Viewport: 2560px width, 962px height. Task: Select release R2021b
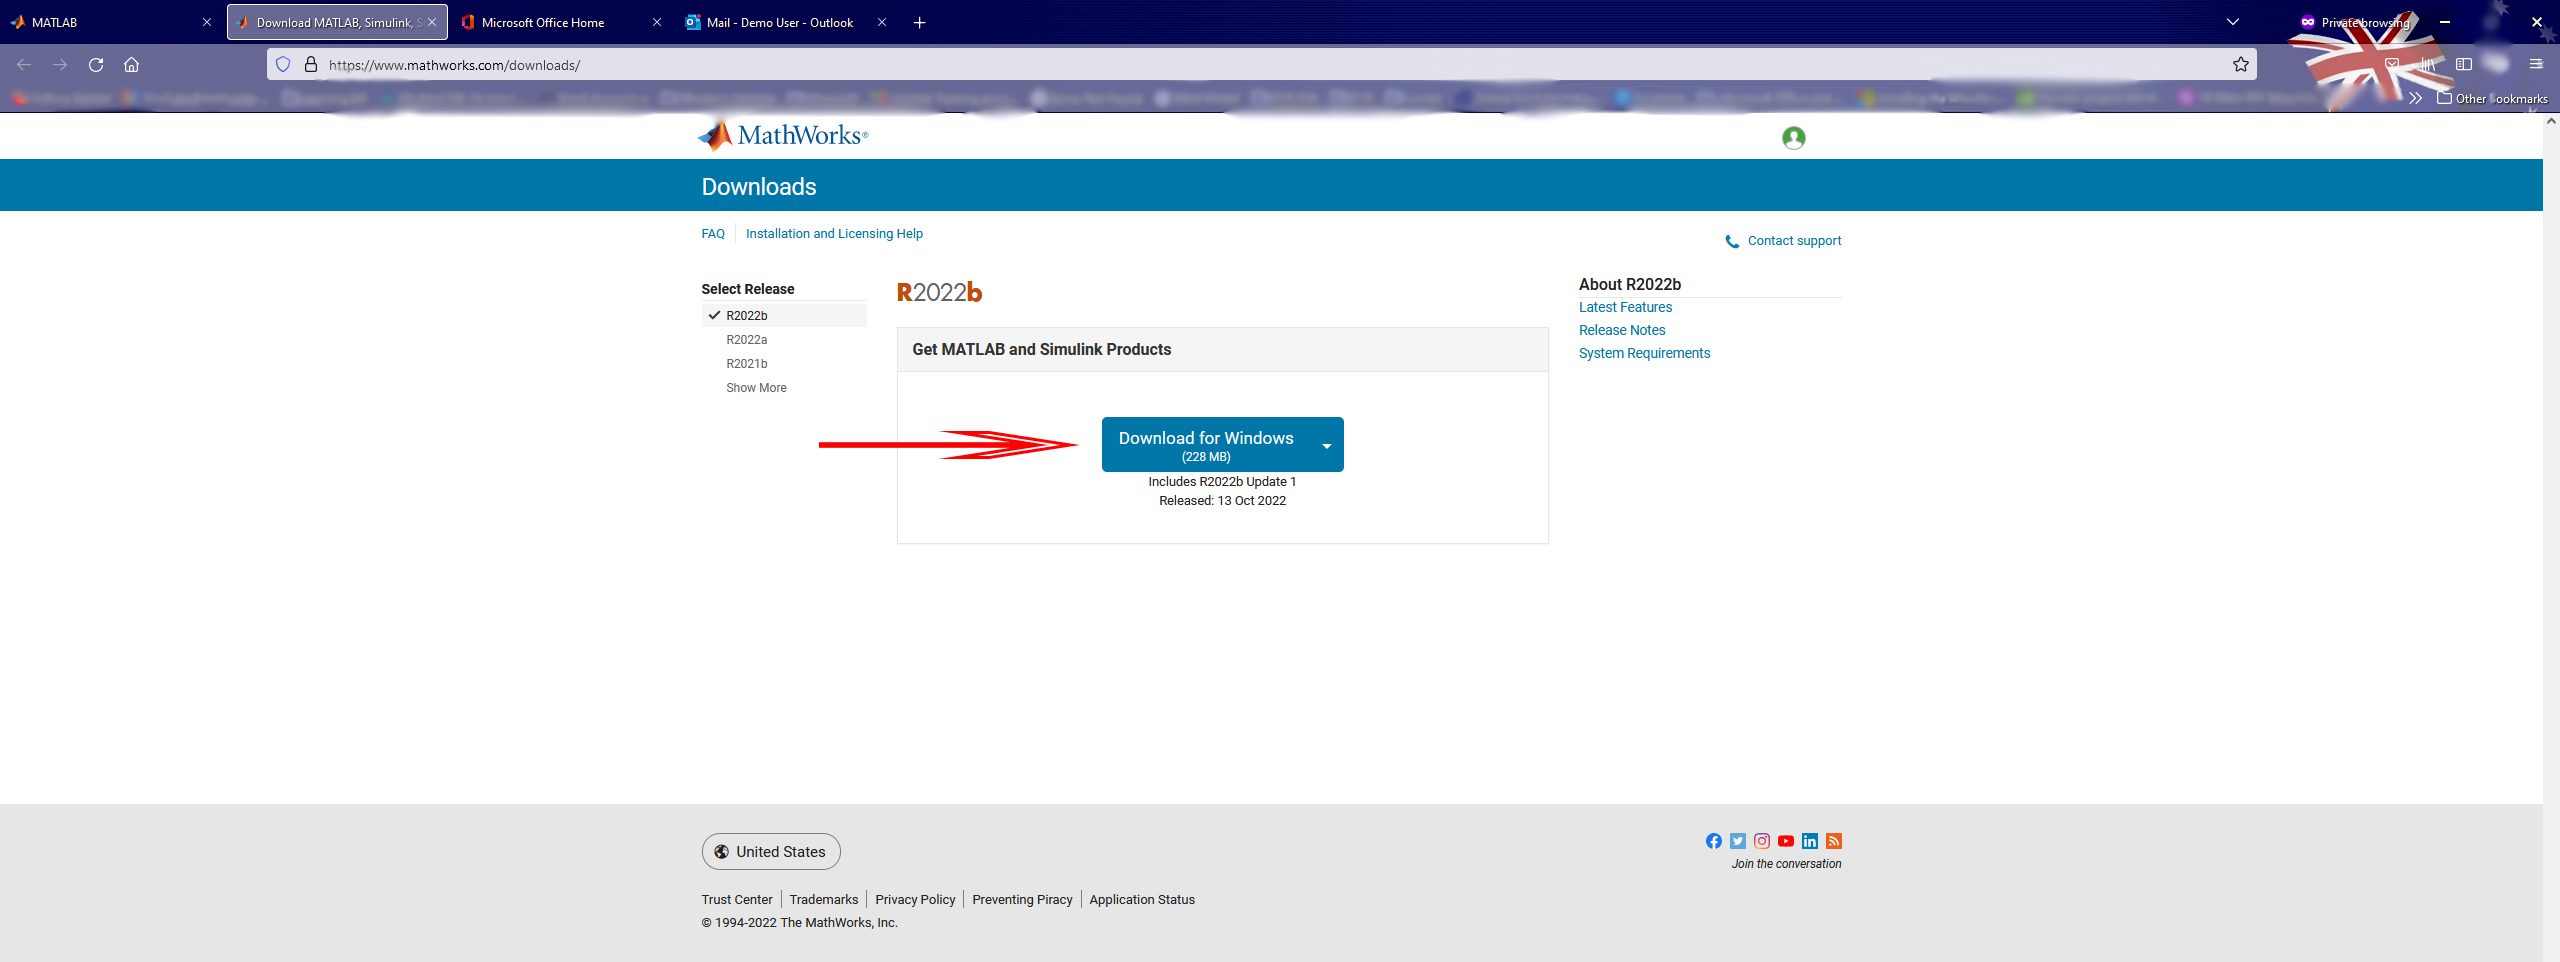pyautogui.click(x=746, y=364)
